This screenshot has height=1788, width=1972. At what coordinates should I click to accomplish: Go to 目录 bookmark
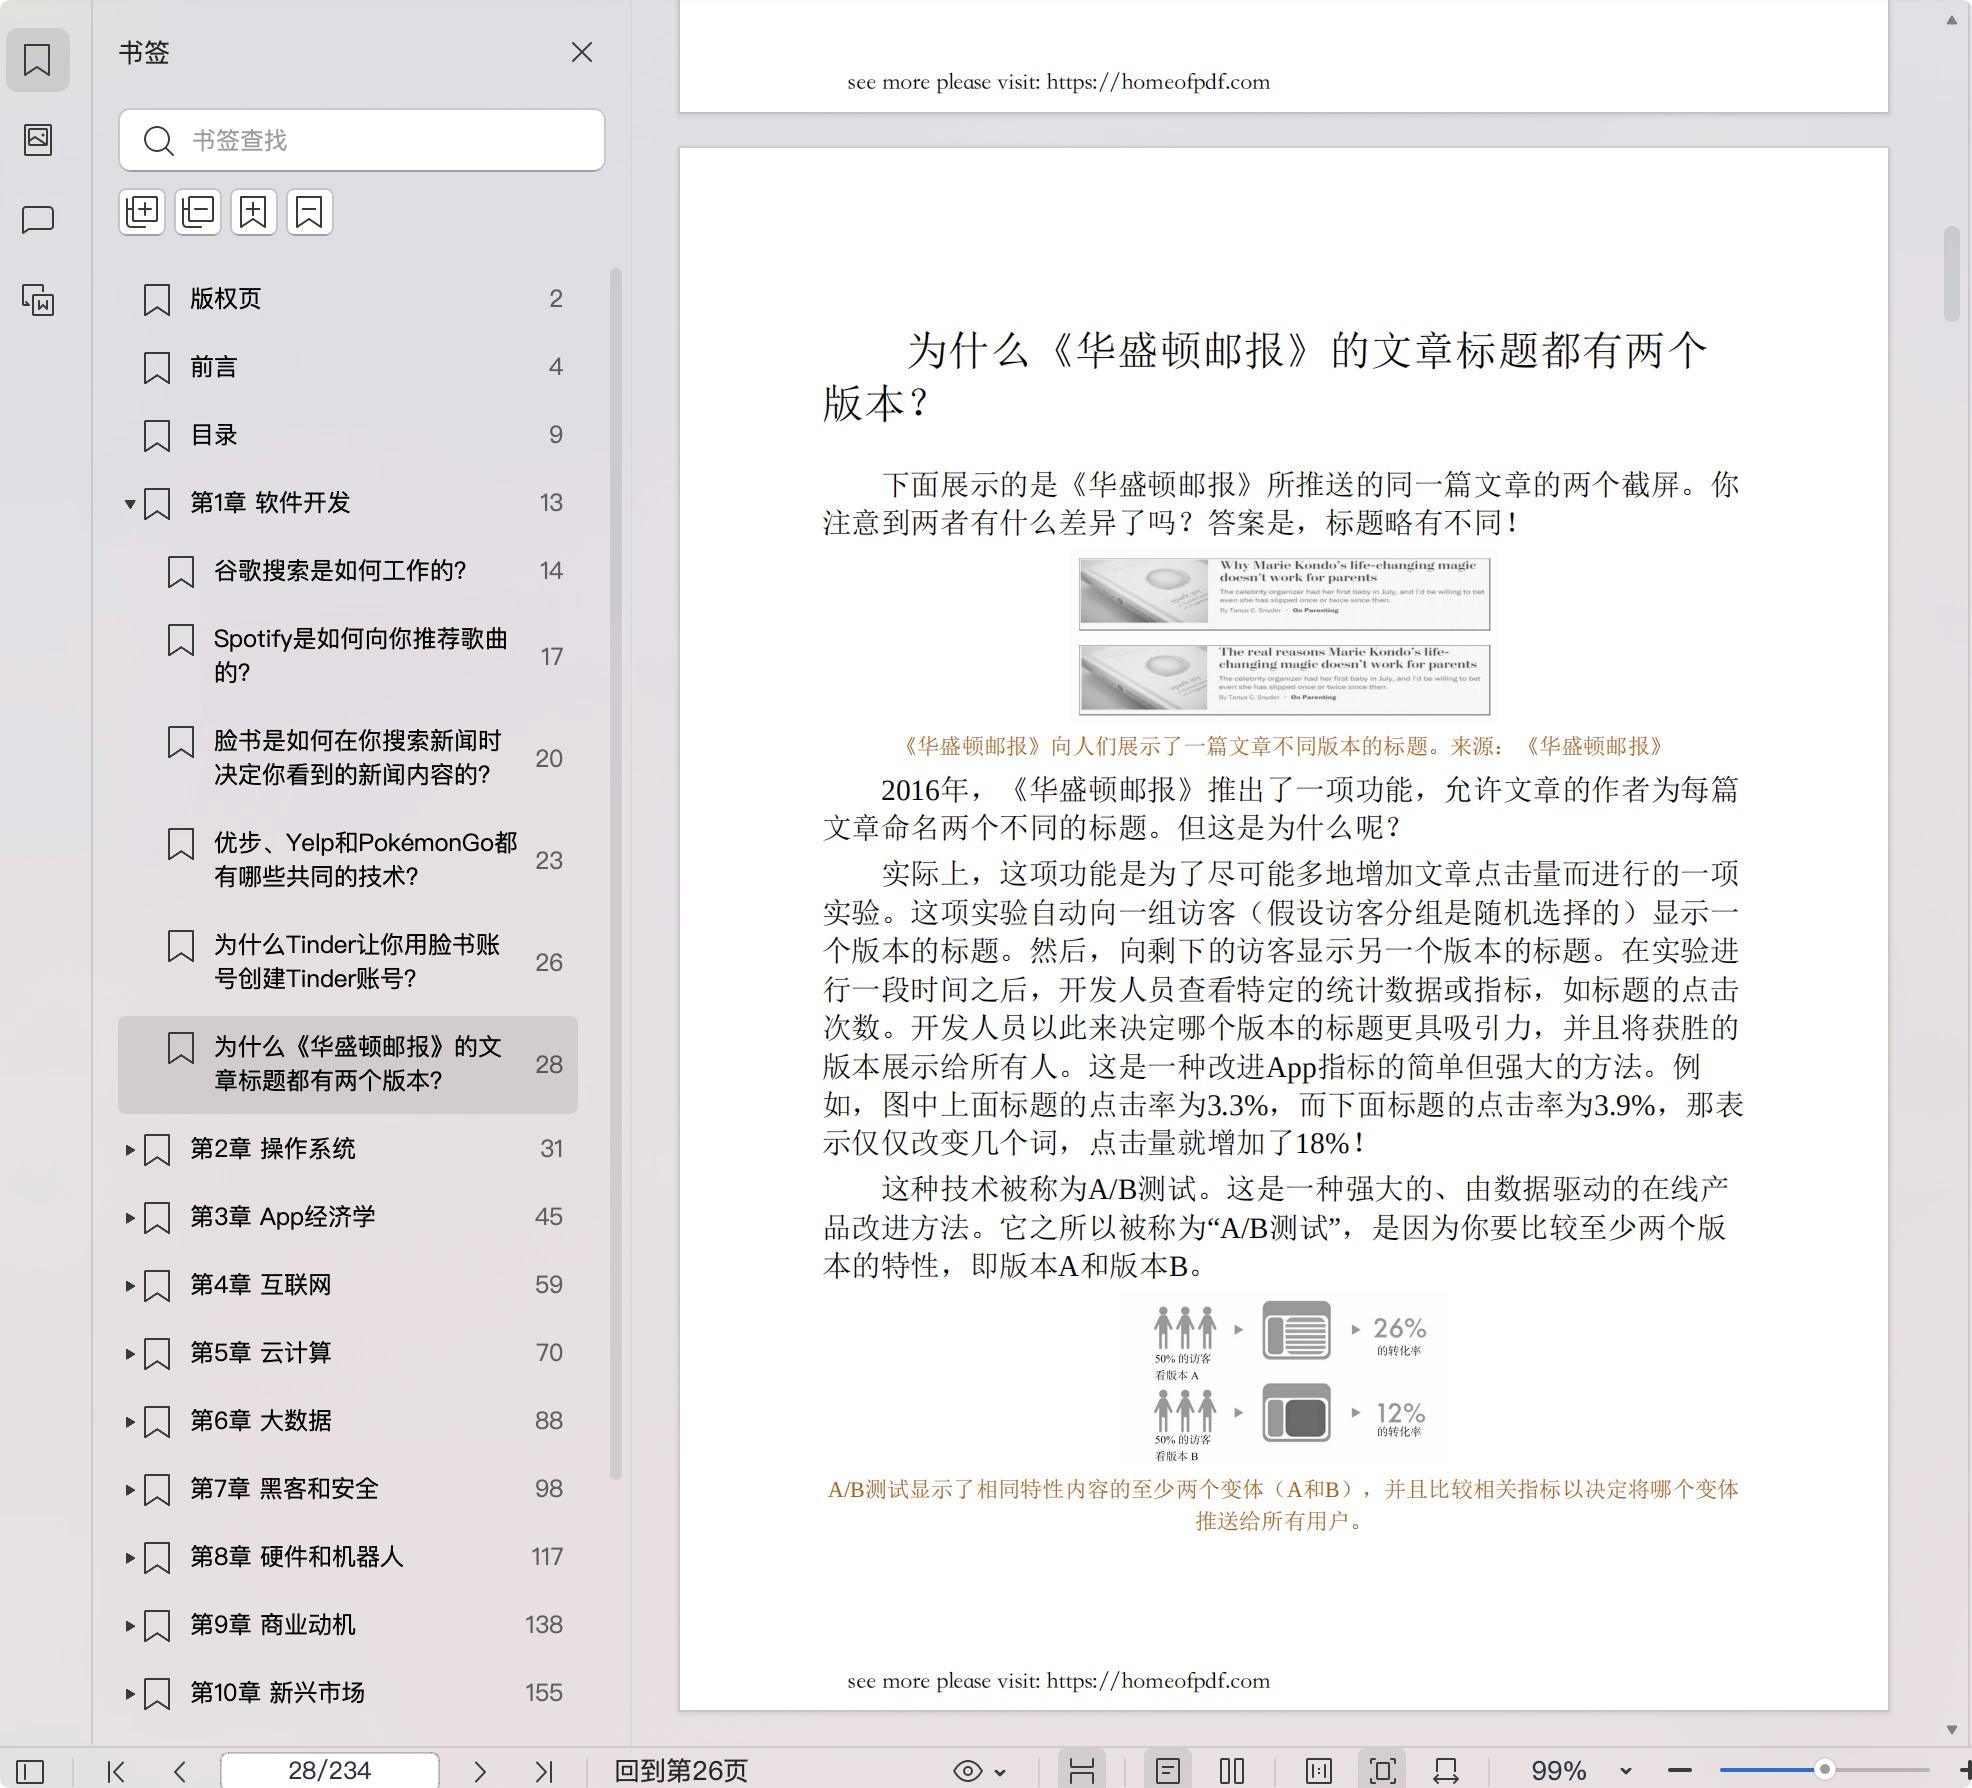tap(348, 434)
